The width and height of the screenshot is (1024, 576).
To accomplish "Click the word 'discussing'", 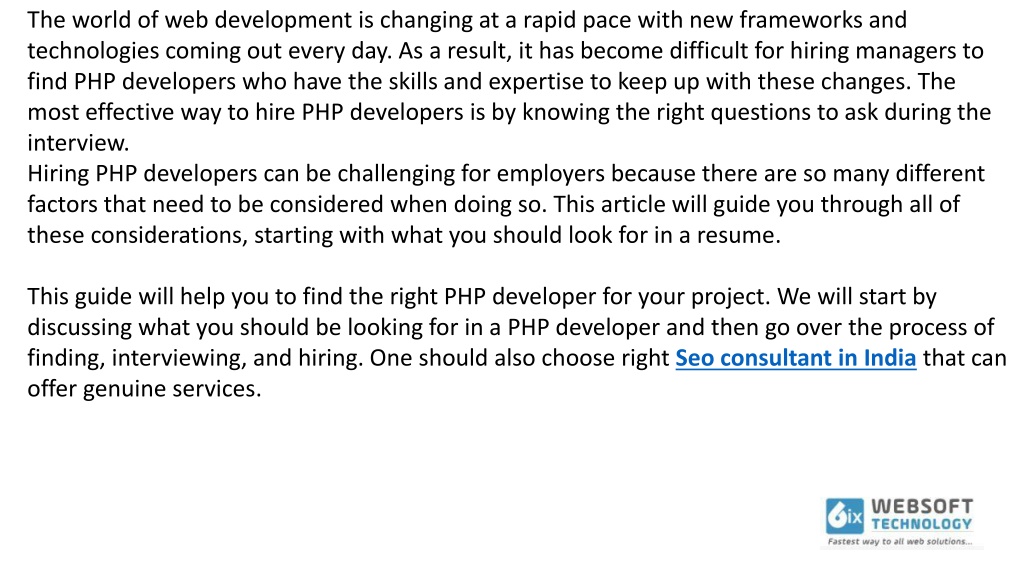I will click(x=79, y=328).
